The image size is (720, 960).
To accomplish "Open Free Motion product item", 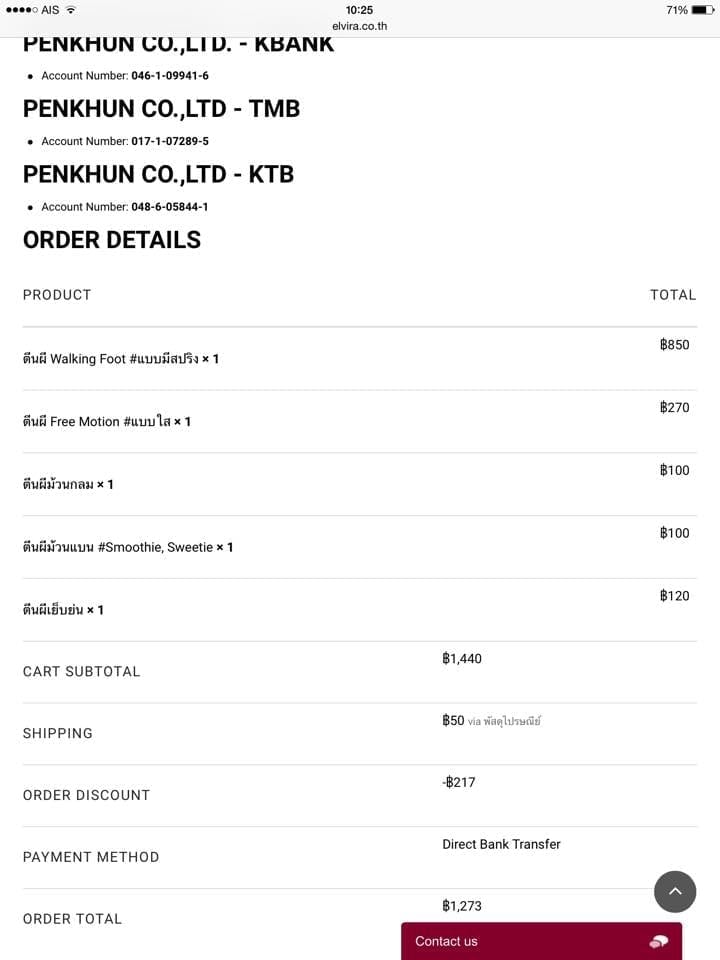I will pyautogui.click(x=106, y=422).
